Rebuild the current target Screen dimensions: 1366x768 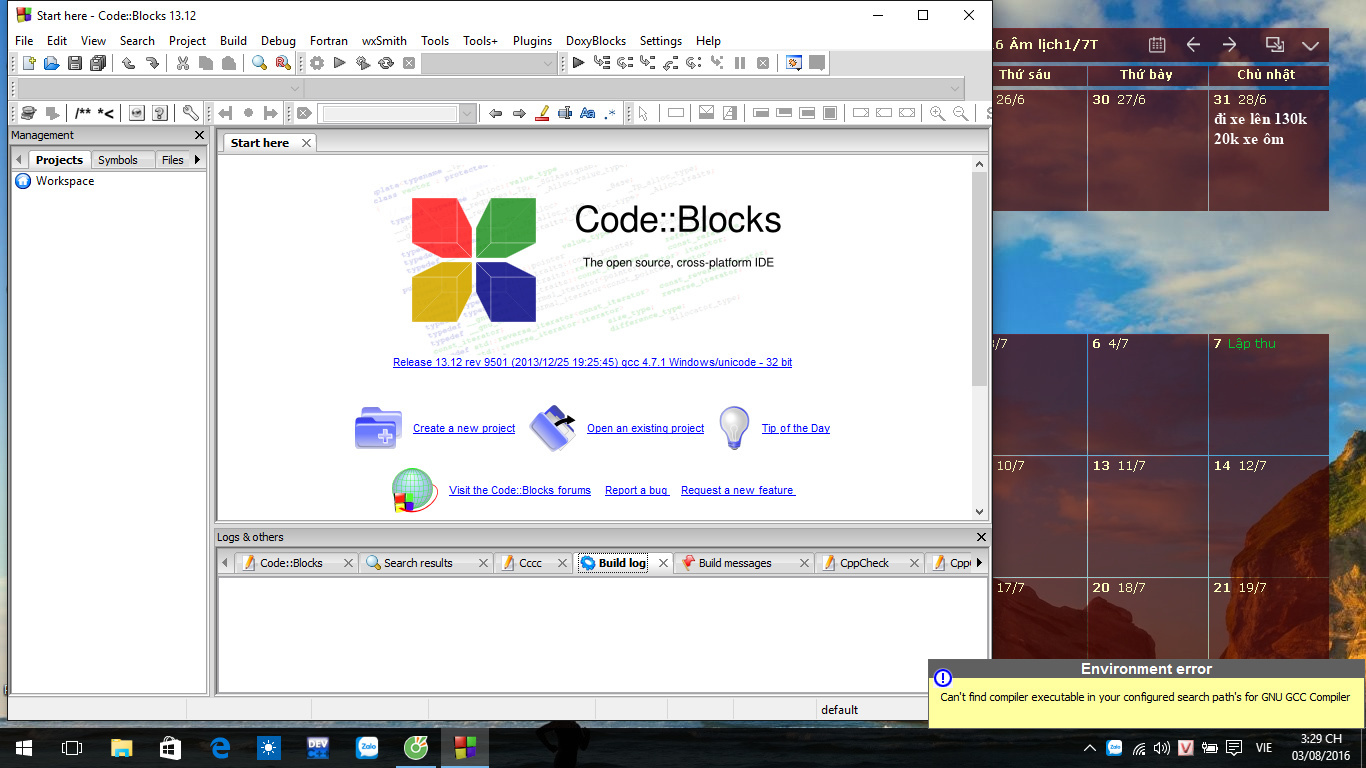coord(386,62)
